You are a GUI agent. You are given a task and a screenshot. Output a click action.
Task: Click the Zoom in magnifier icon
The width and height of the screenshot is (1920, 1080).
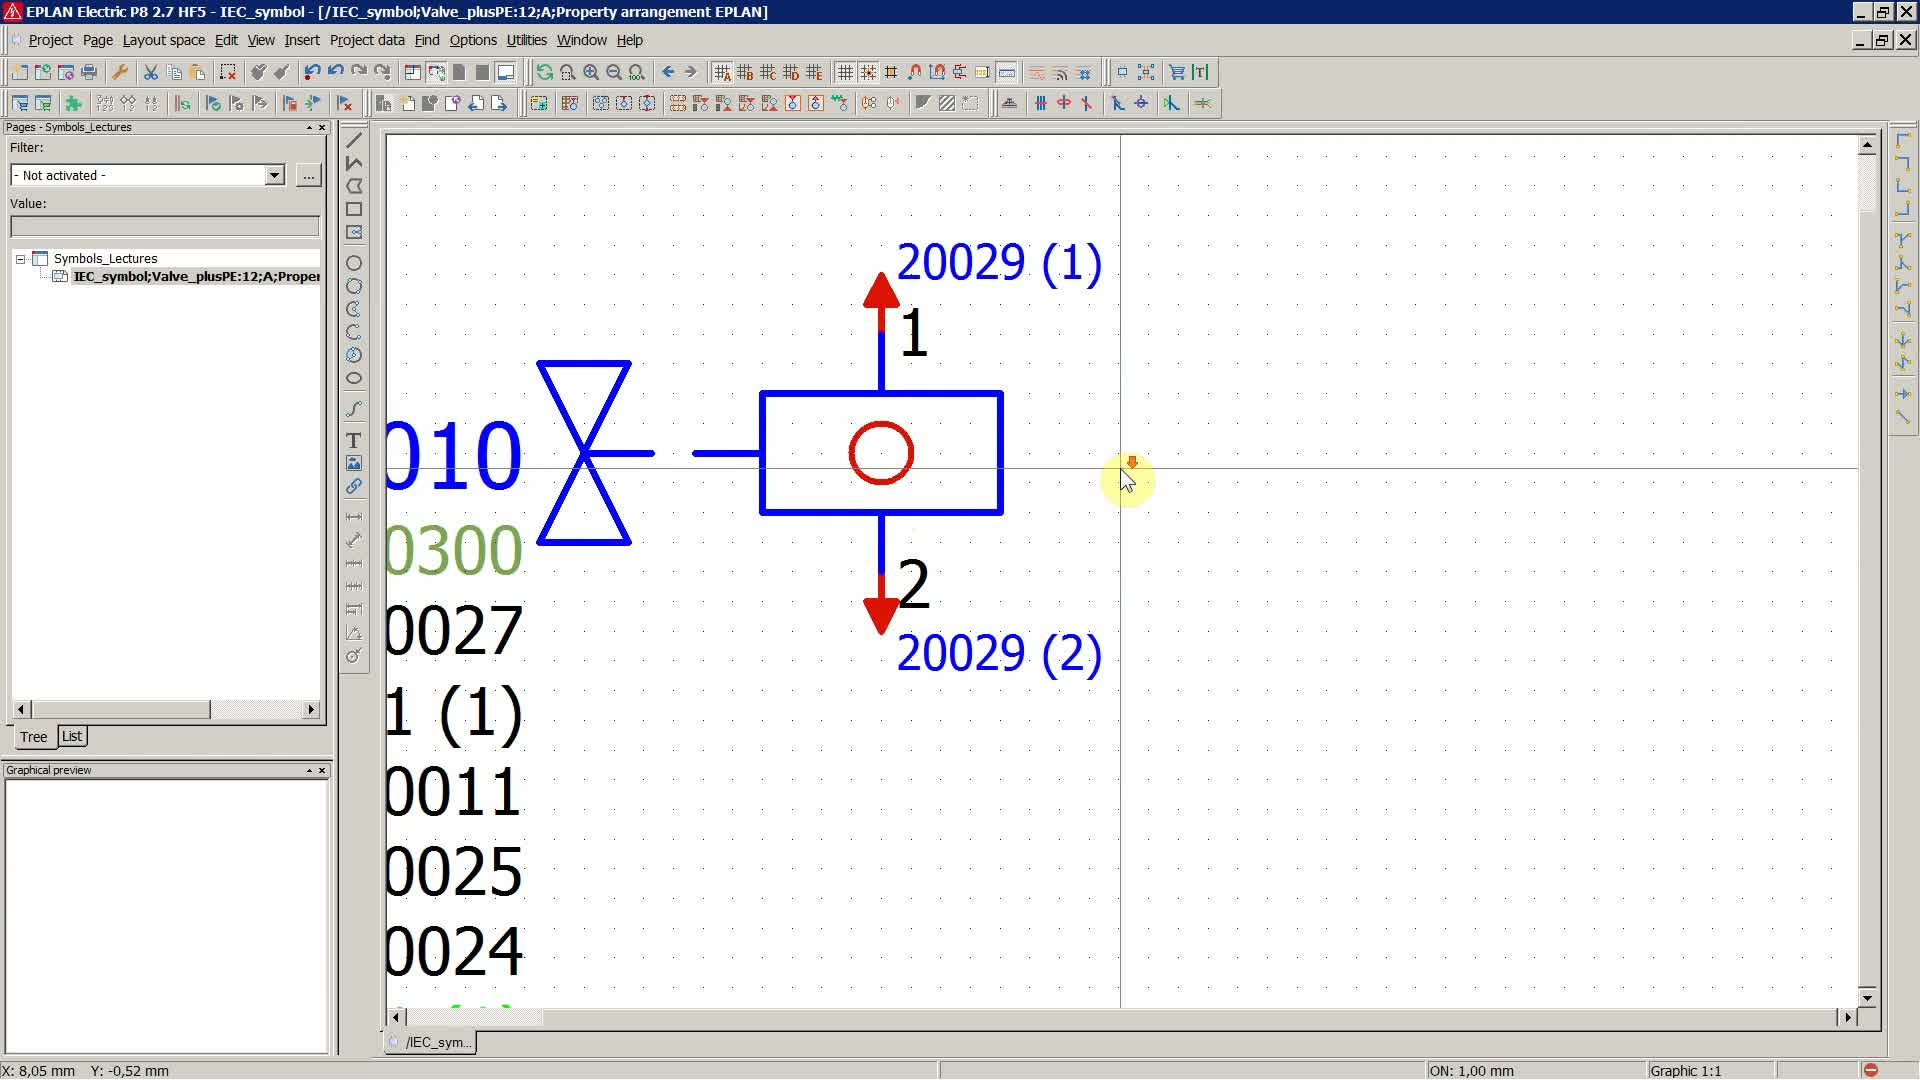591,72
